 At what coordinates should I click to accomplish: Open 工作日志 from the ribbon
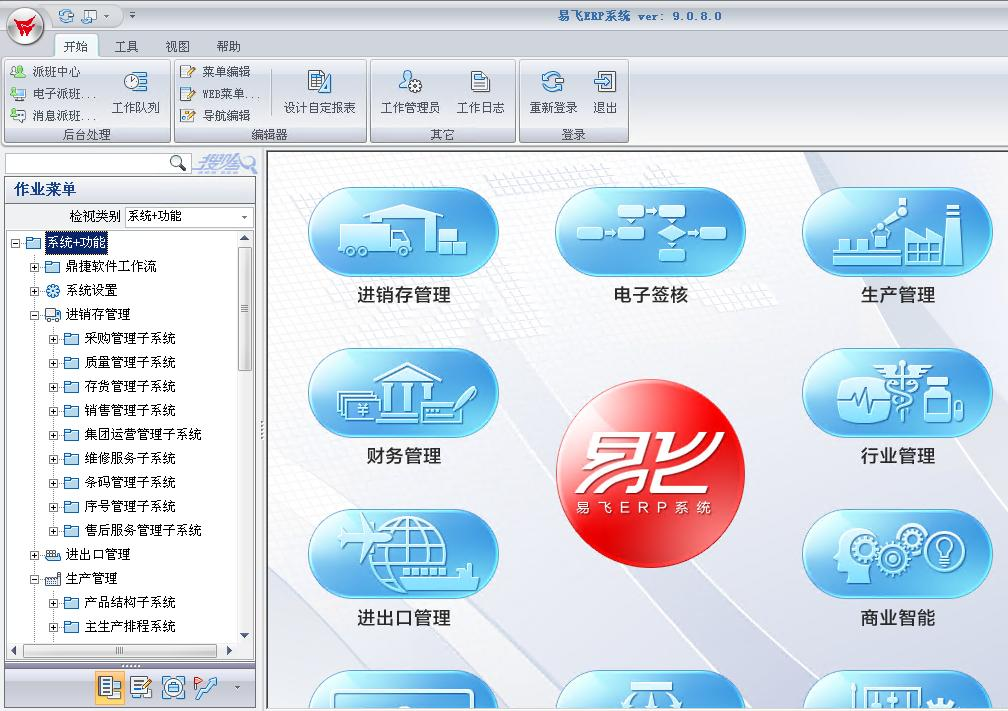tap(480, 92)
